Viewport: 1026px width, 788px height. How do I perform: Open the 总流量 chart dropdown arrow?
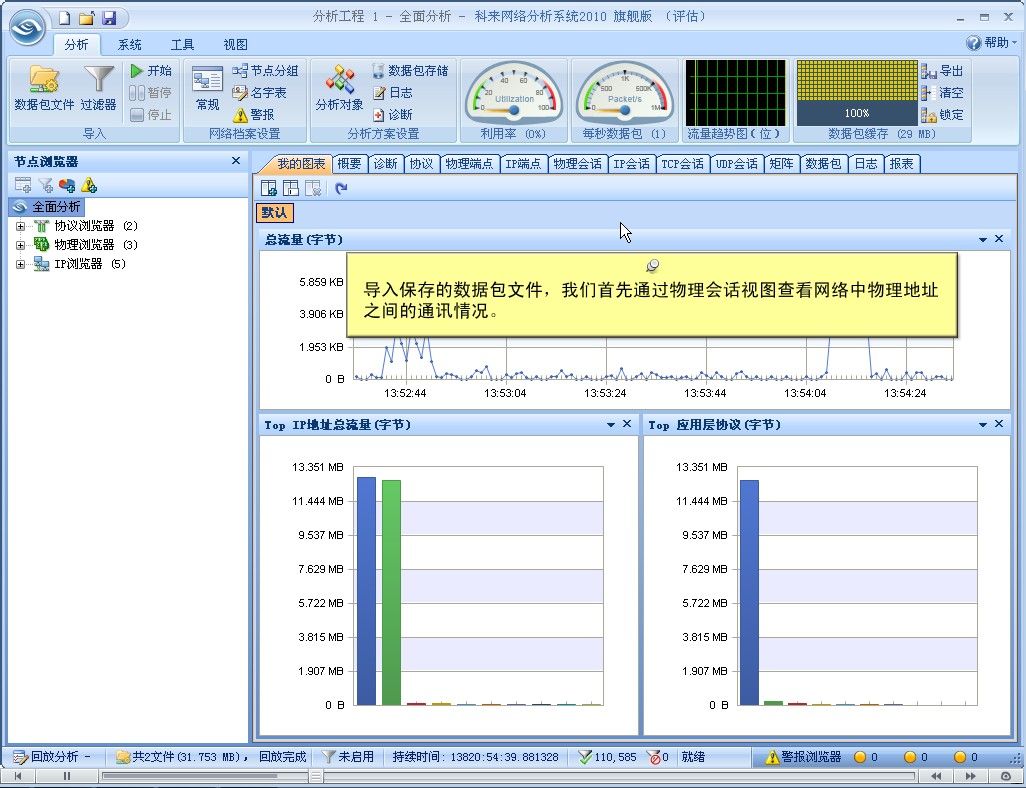point(983,240)
